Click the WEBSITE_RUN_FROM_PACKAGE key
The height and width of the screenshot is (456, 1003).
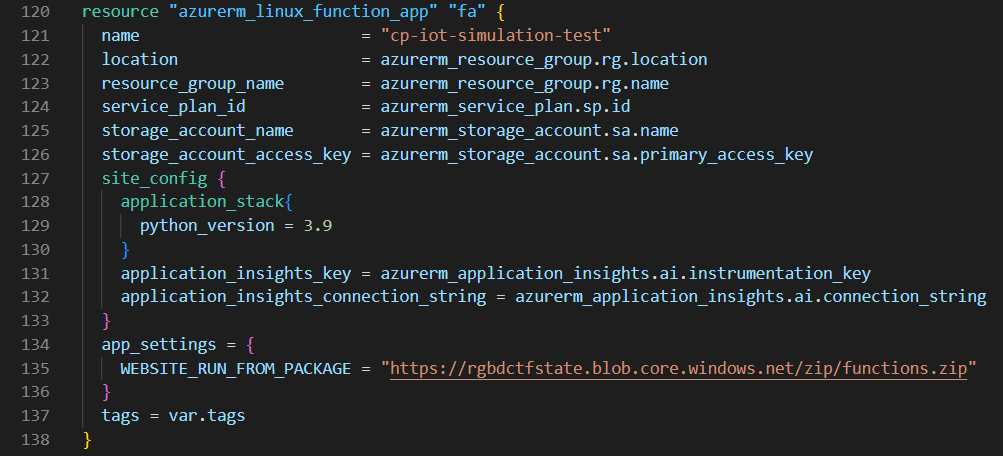[236, 368]
